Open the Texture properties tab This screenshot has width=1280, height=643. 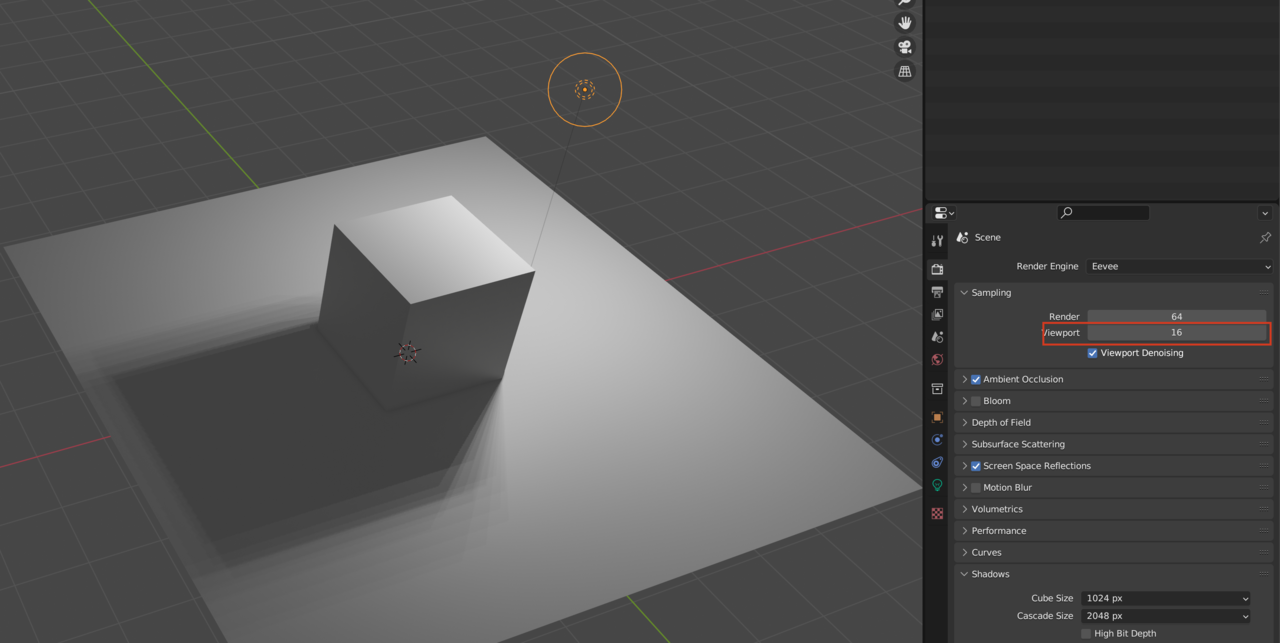click(x=937, y=513)
